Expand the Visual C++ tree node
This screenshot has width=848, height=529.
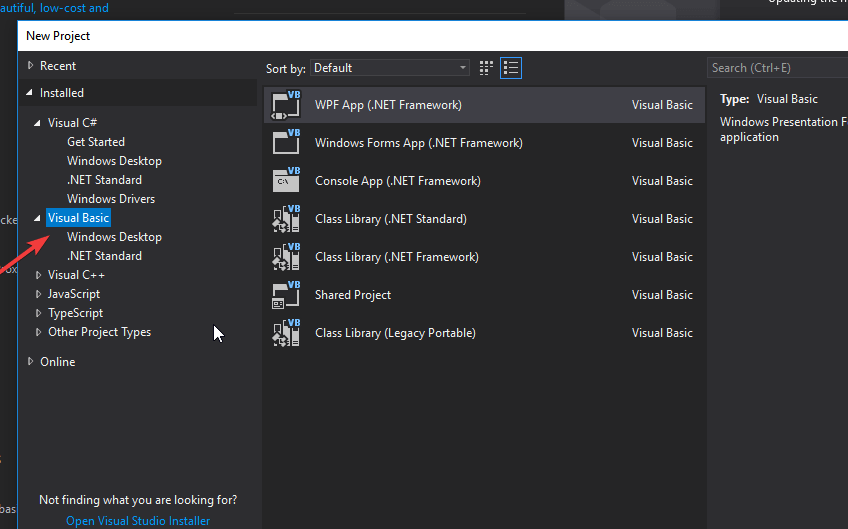coord(38,275)
